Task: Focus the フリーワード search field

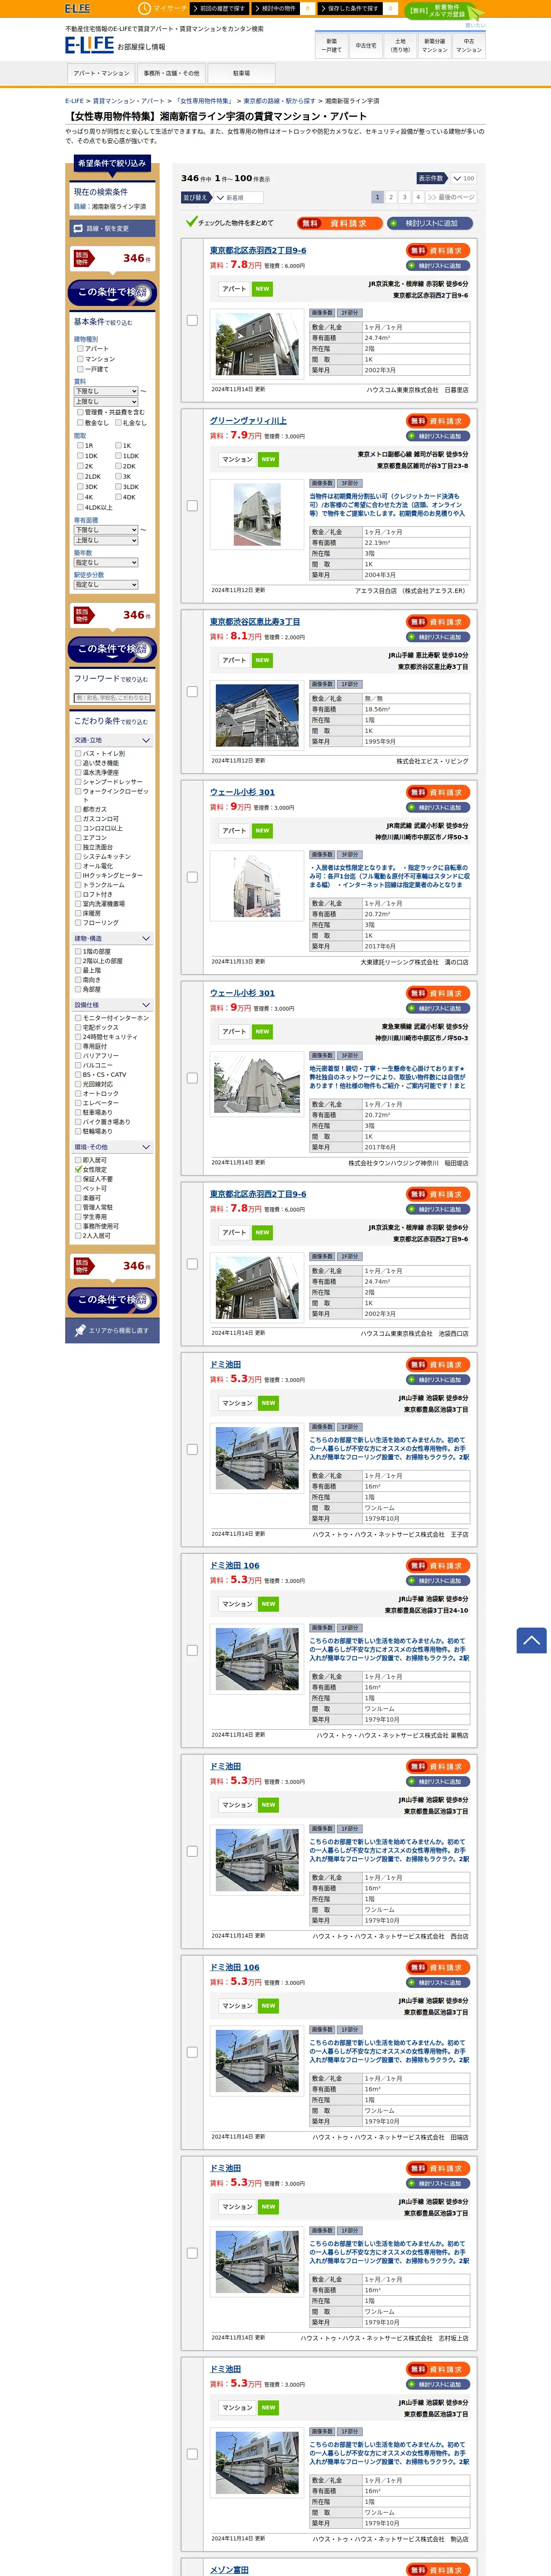Action: [112, 698]
